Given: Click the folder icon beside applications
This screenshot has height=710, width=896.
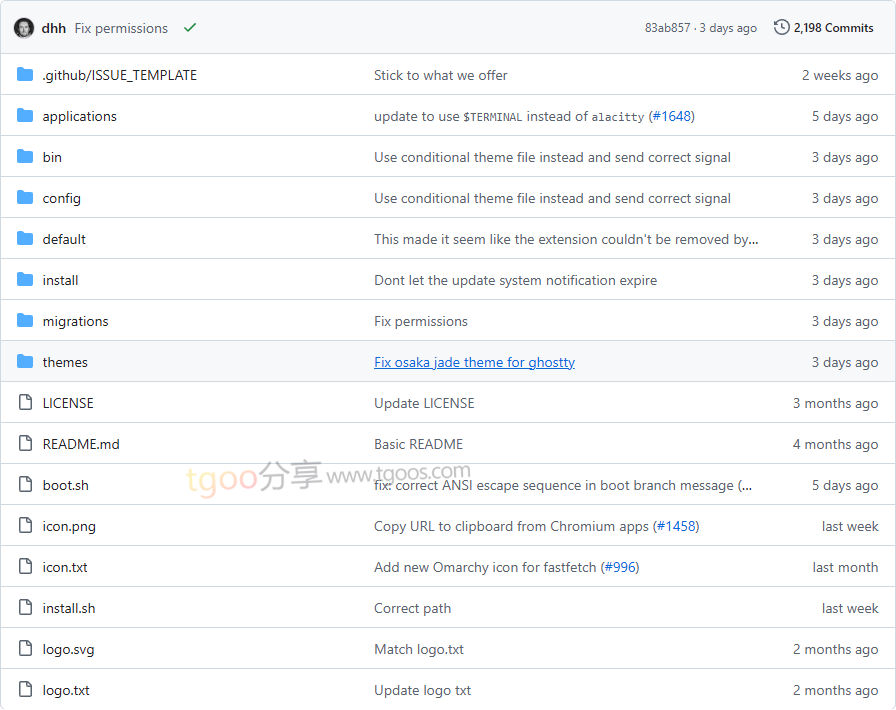Looking at the screenshot, I should (x=25, y=116).
